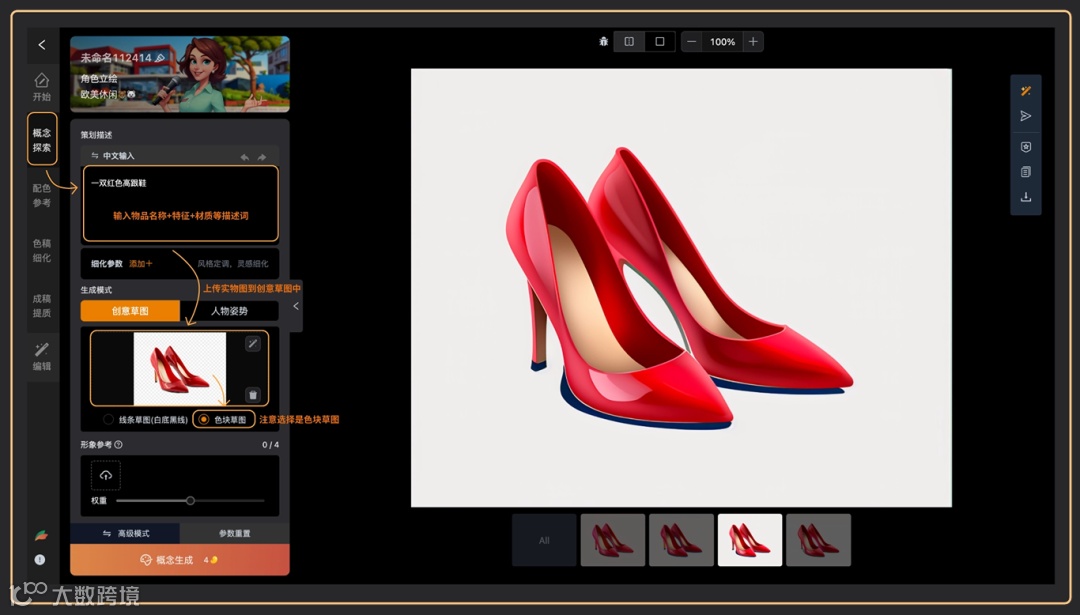Click the bug icon above the canvas
This screenshot has width=1080, height=615.
coord(603,42)
